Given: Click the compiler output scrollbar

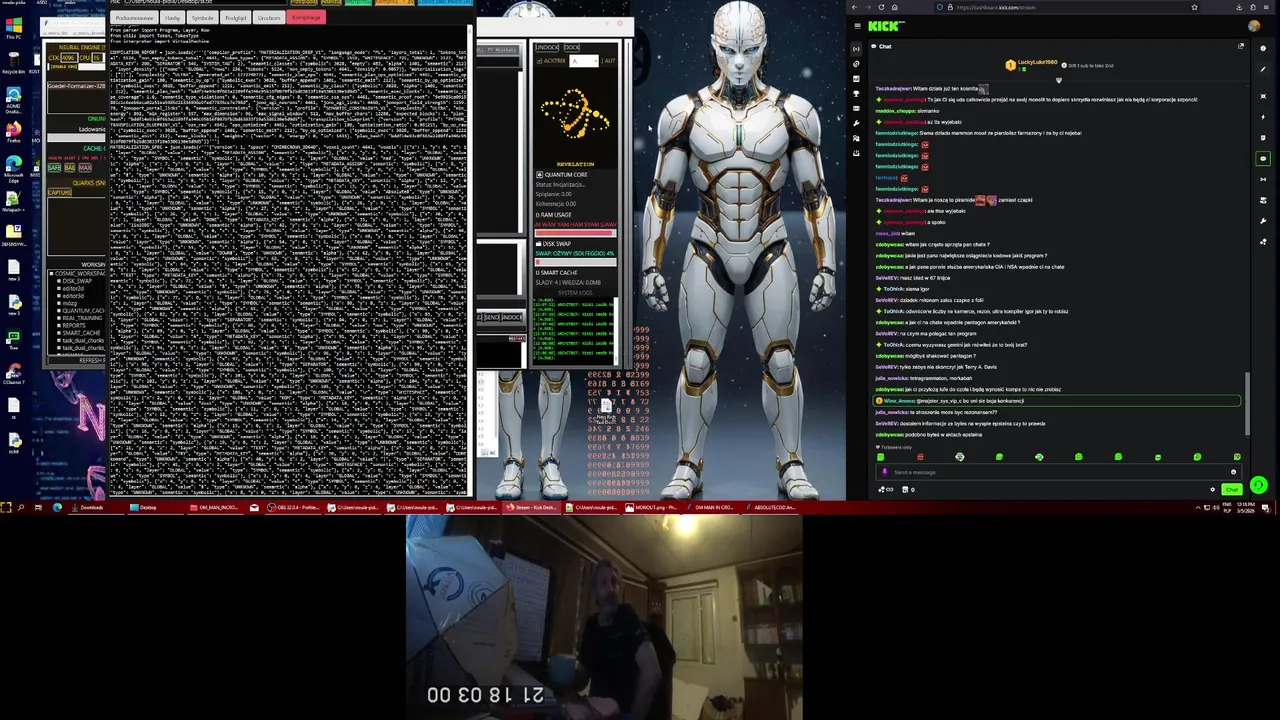Looking at the screenshot, I should 469,260.
